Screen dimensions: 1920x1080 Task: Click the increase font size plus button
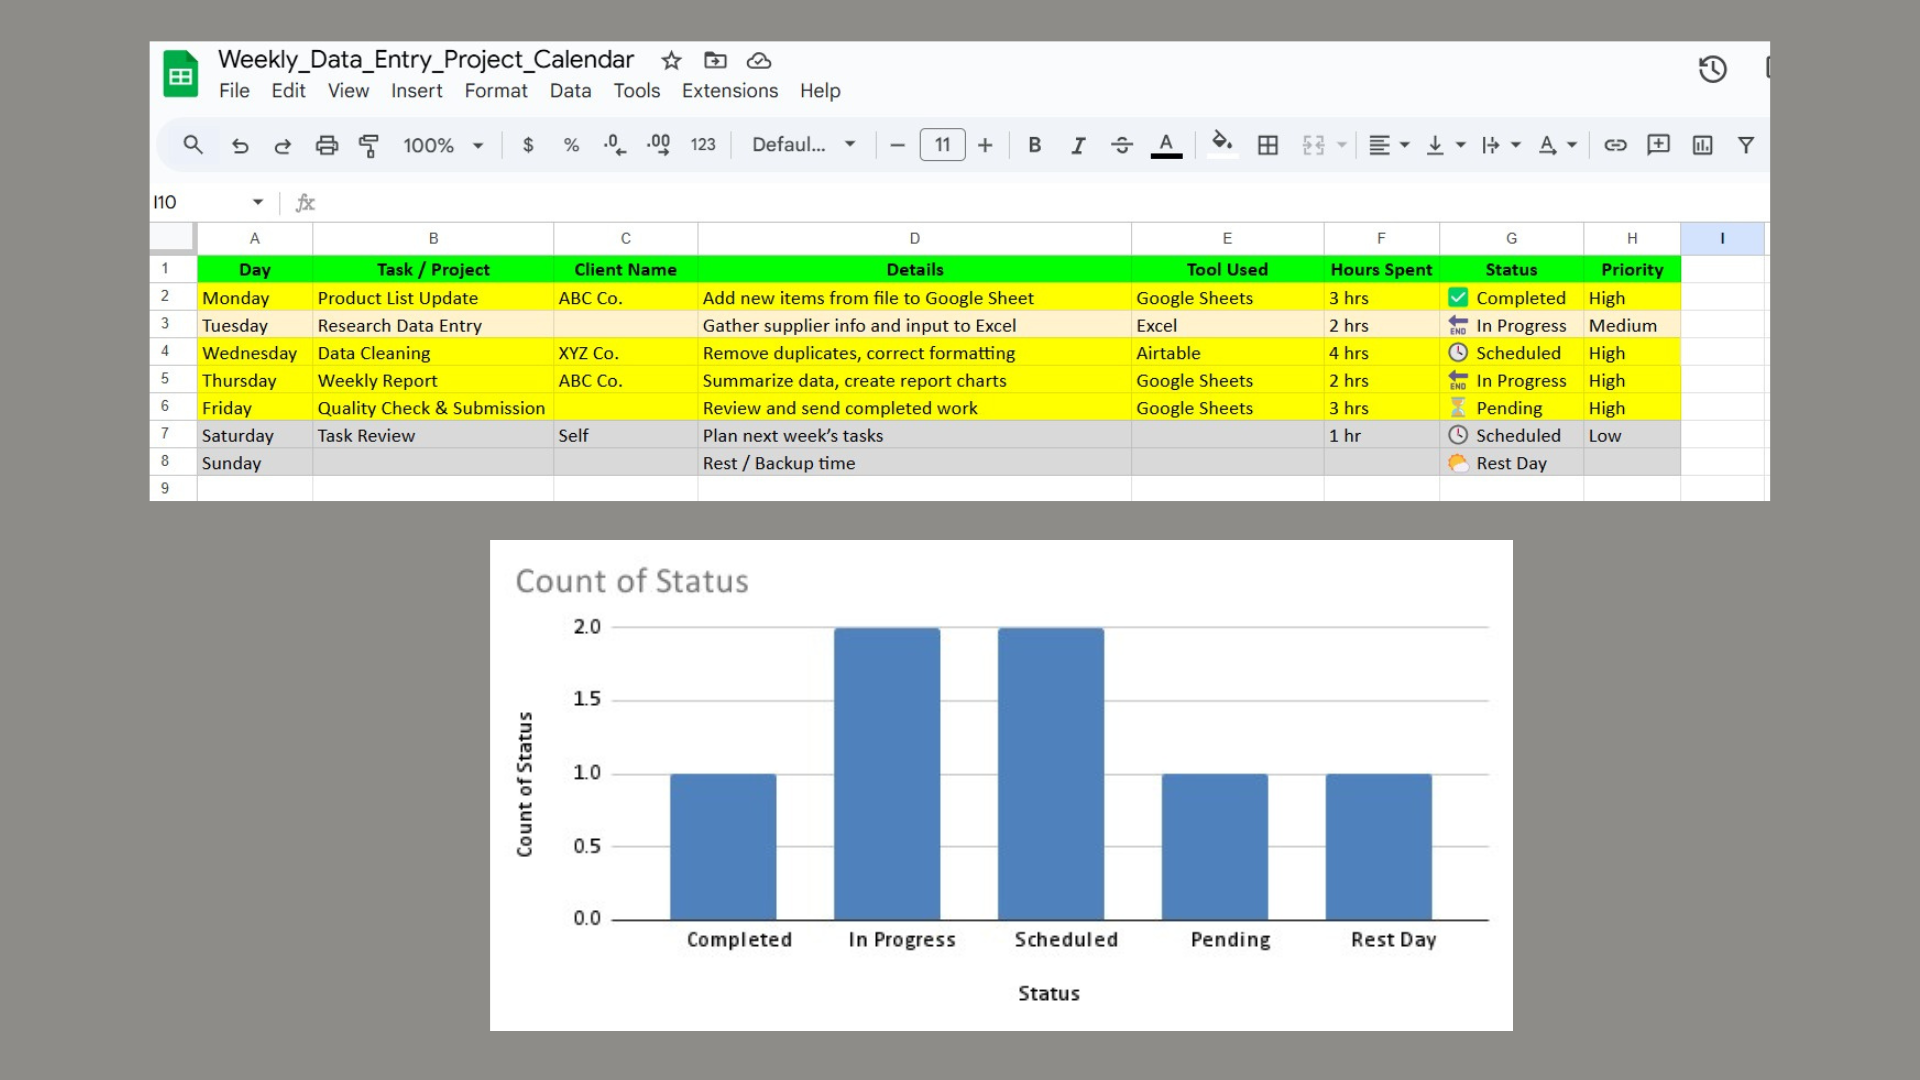985,146
